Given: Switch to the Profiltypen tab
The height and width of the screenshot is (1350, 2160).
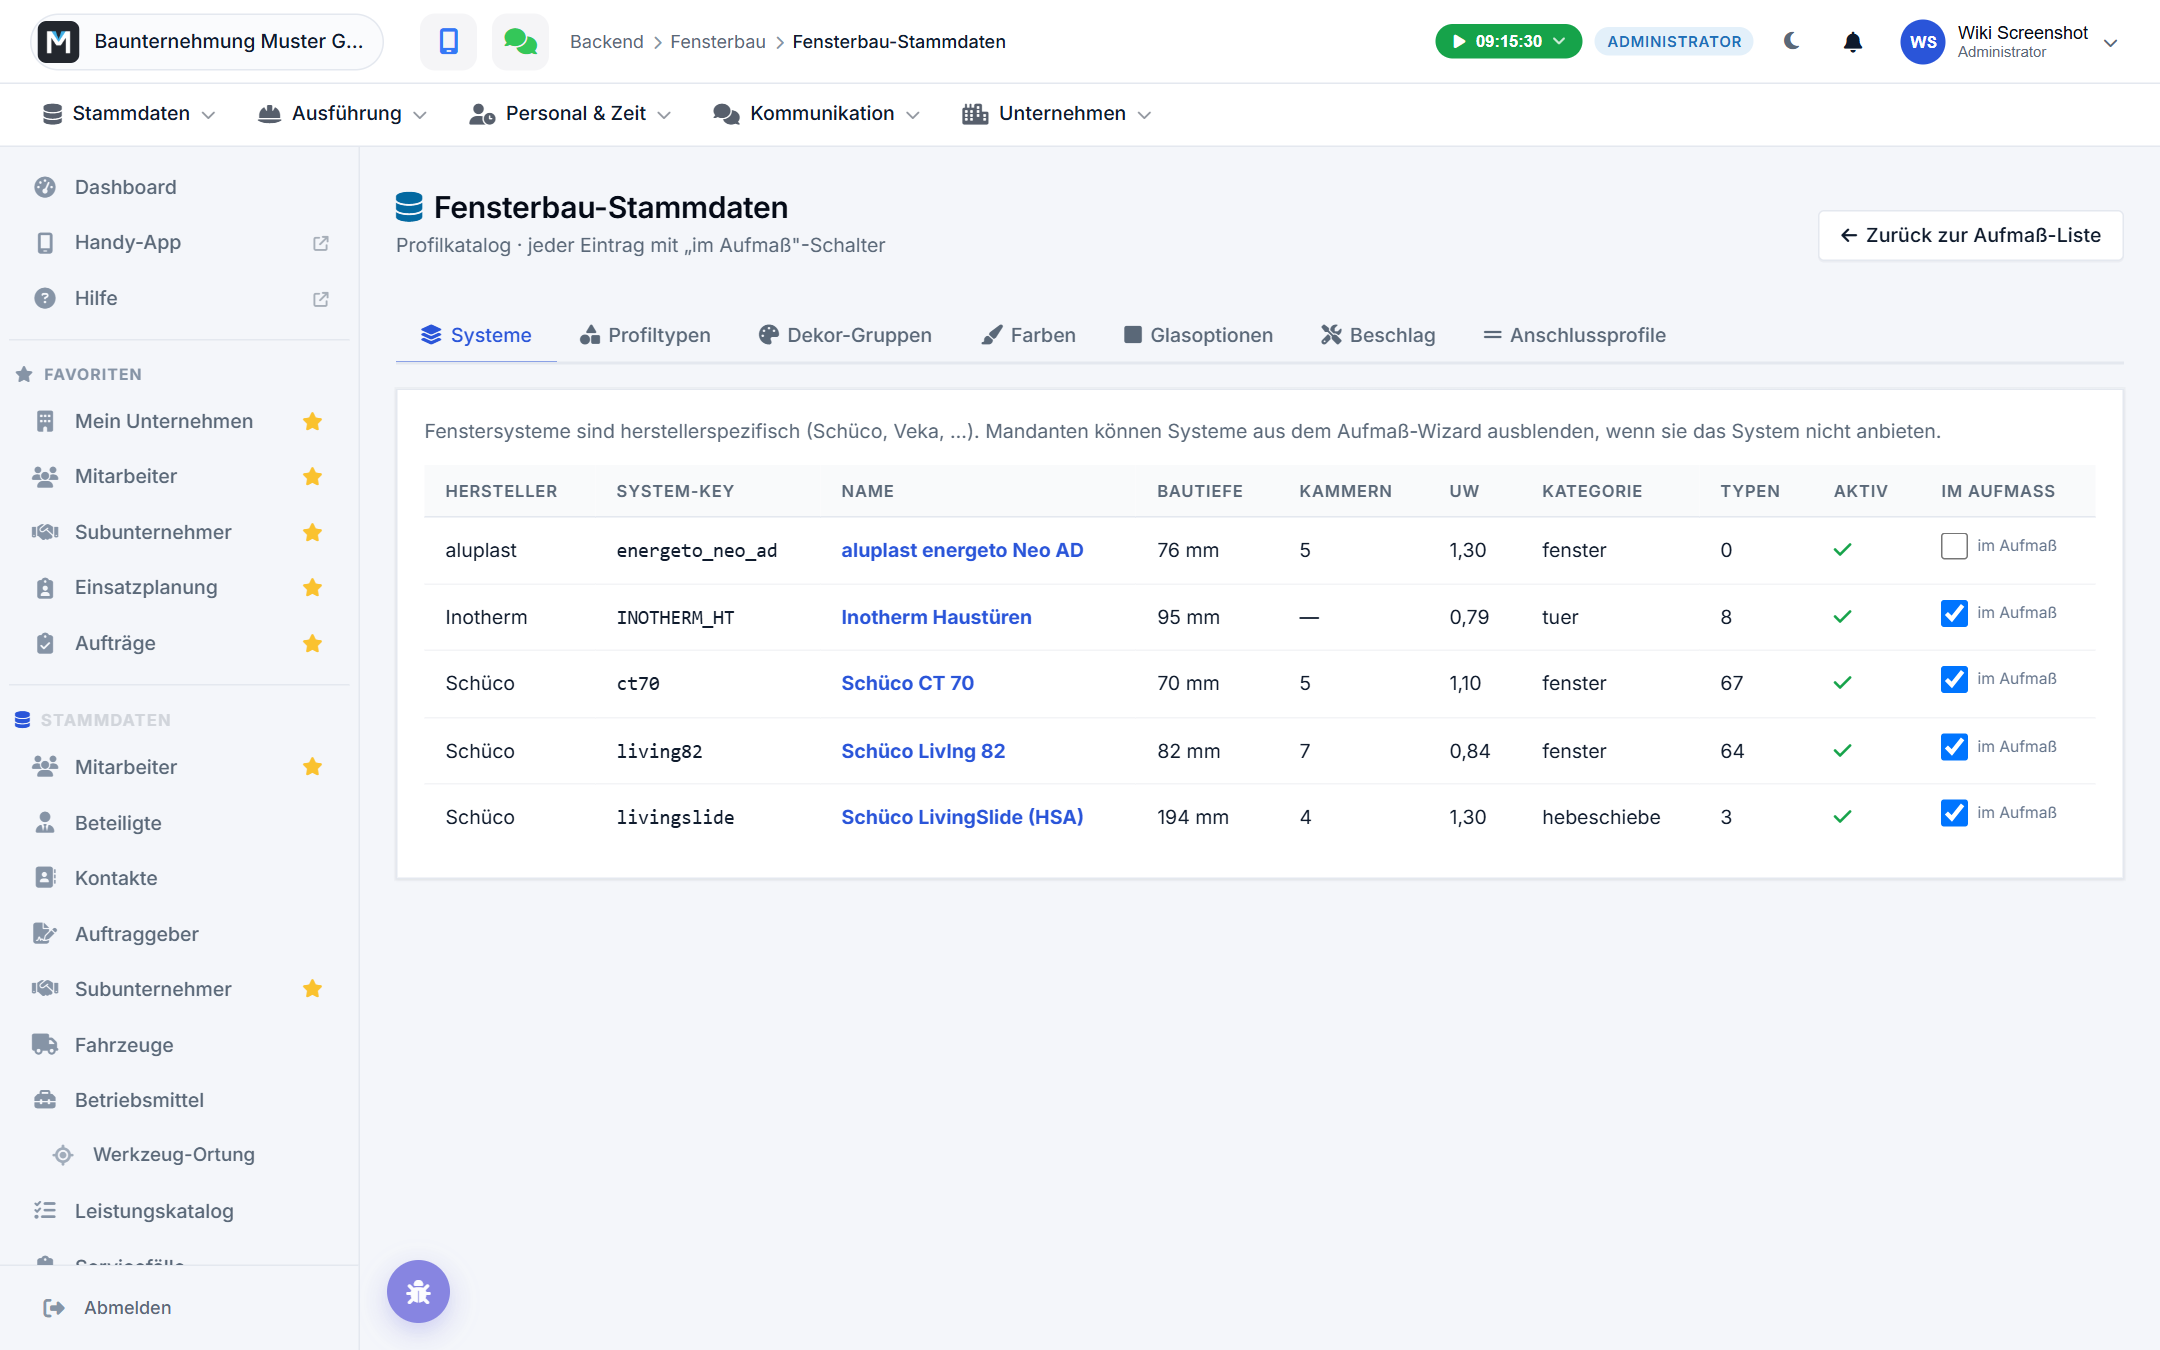Looking at the screenshot, I should pyautogui.click(x=645, y=335).
